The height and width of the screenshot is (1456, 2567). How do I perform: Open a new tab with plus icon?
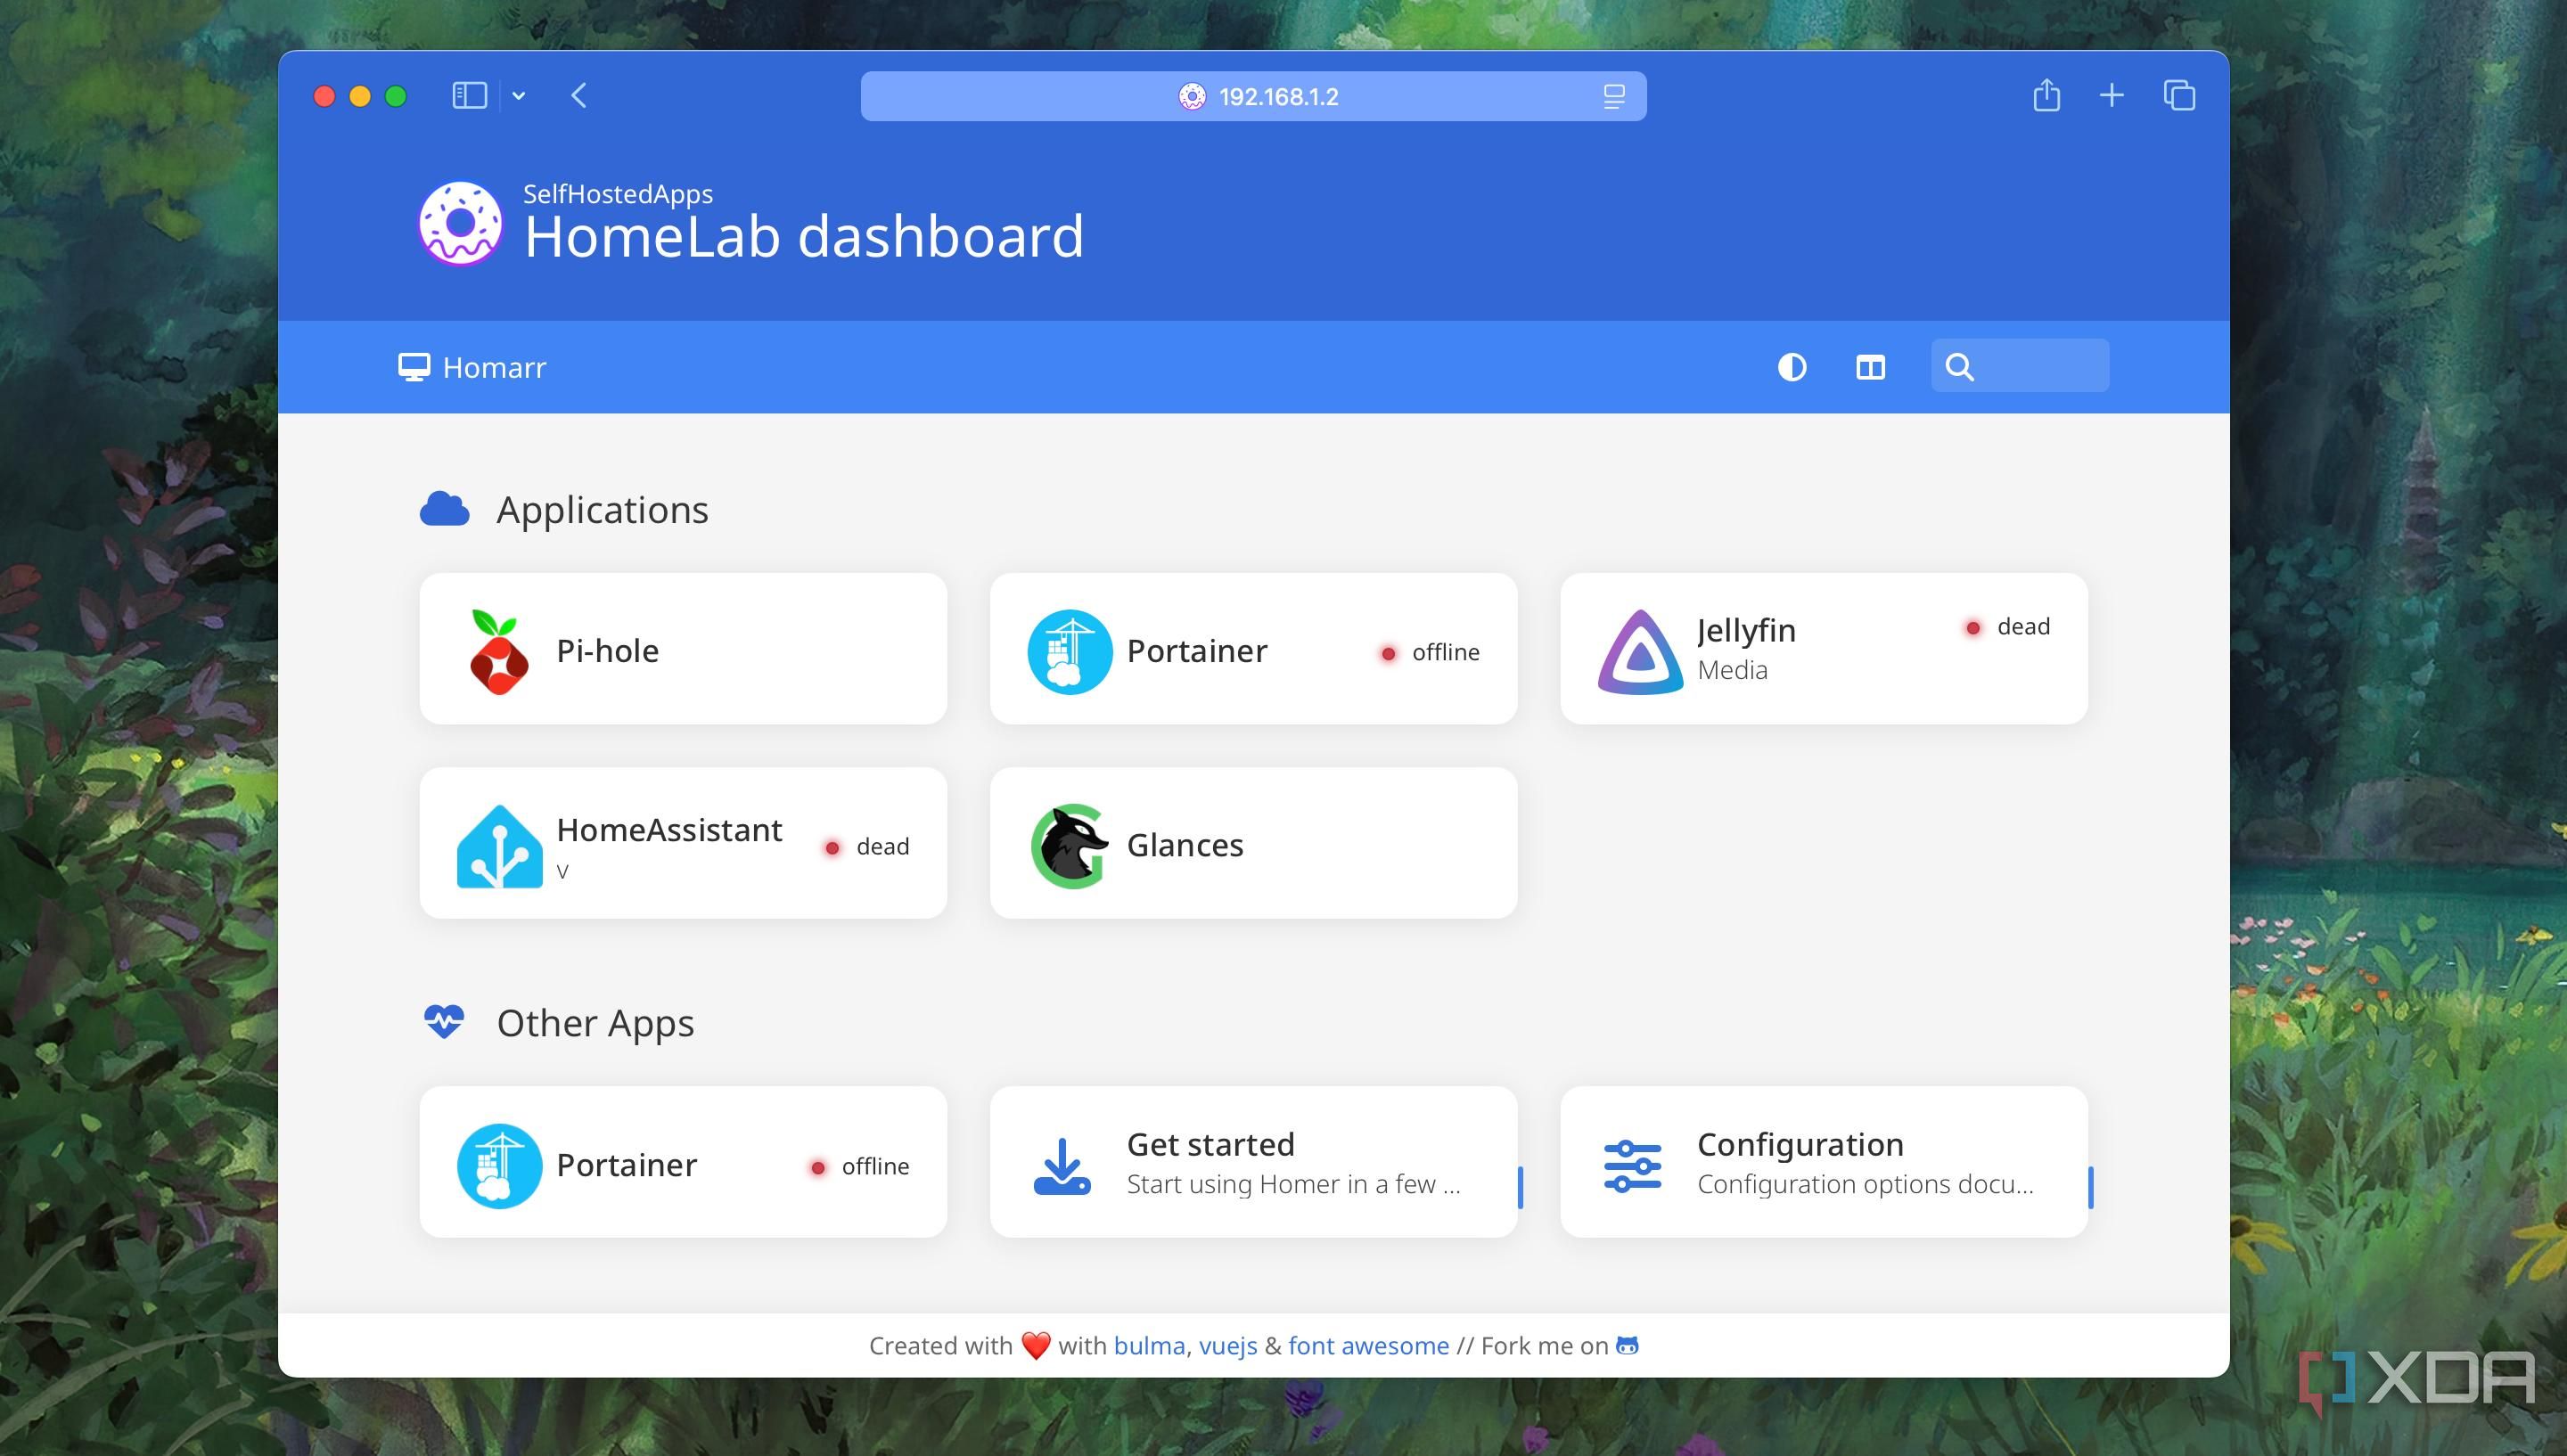coord(2111,96)
